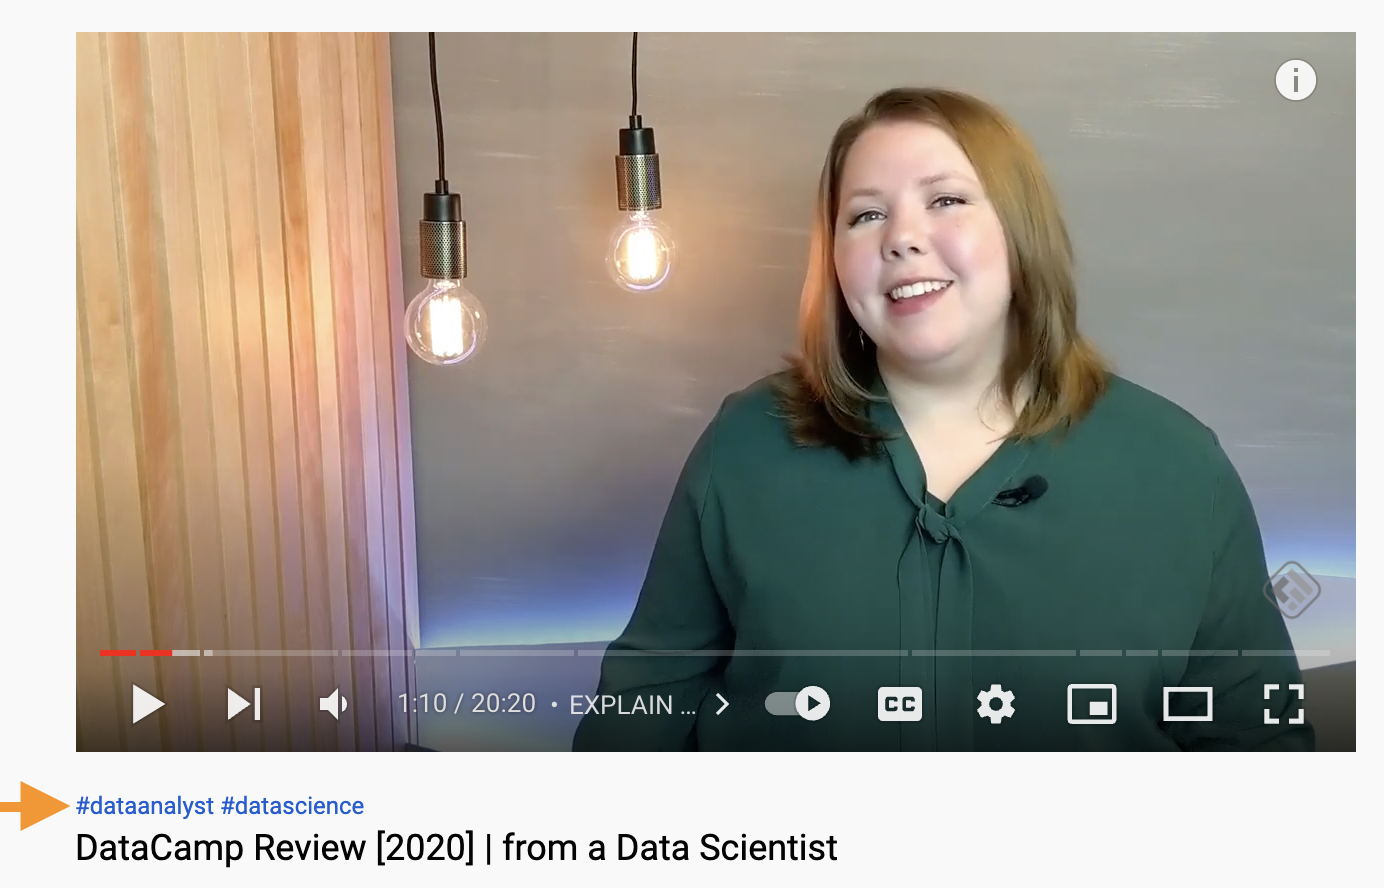The height and width of the screenshot is (888, 1384).
Task: Open the info card icon
Action: 1296,80
